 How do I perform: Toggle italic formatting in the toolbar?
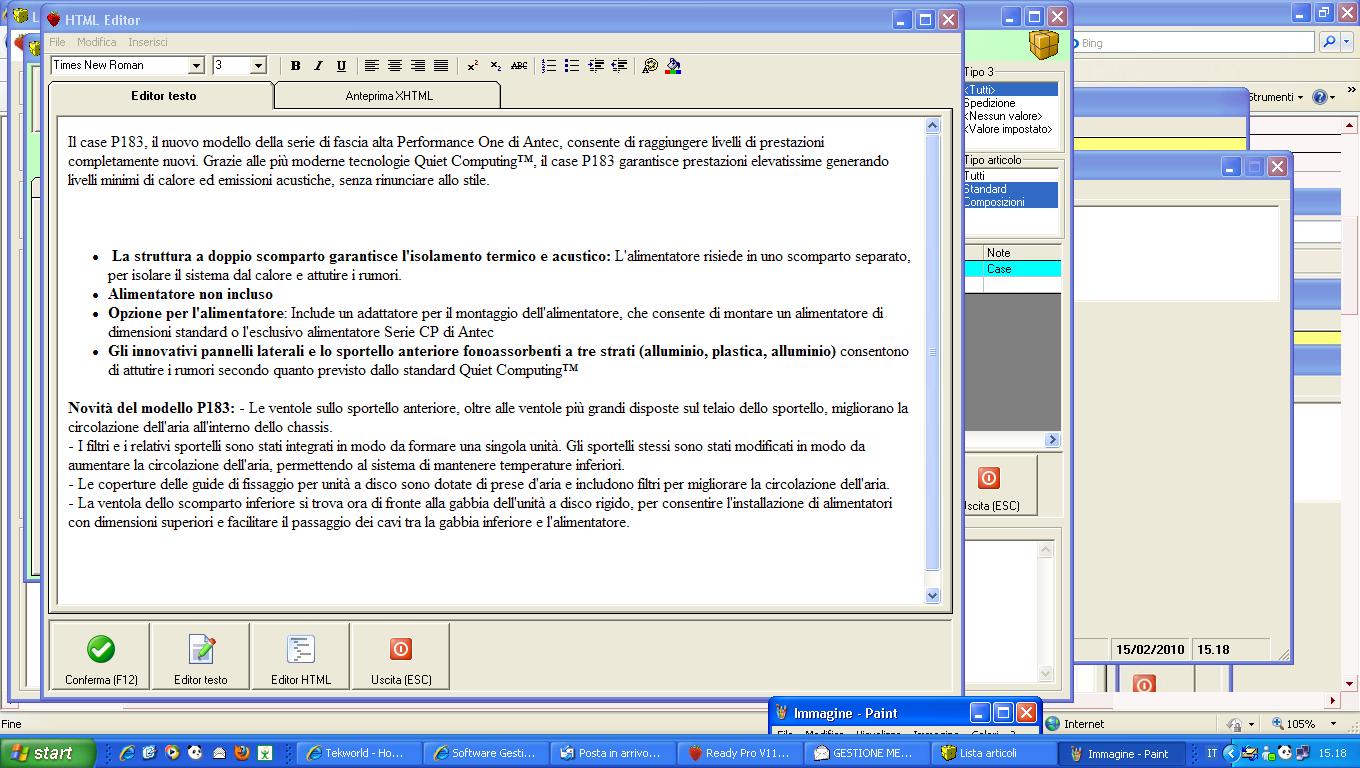(318, 66)
